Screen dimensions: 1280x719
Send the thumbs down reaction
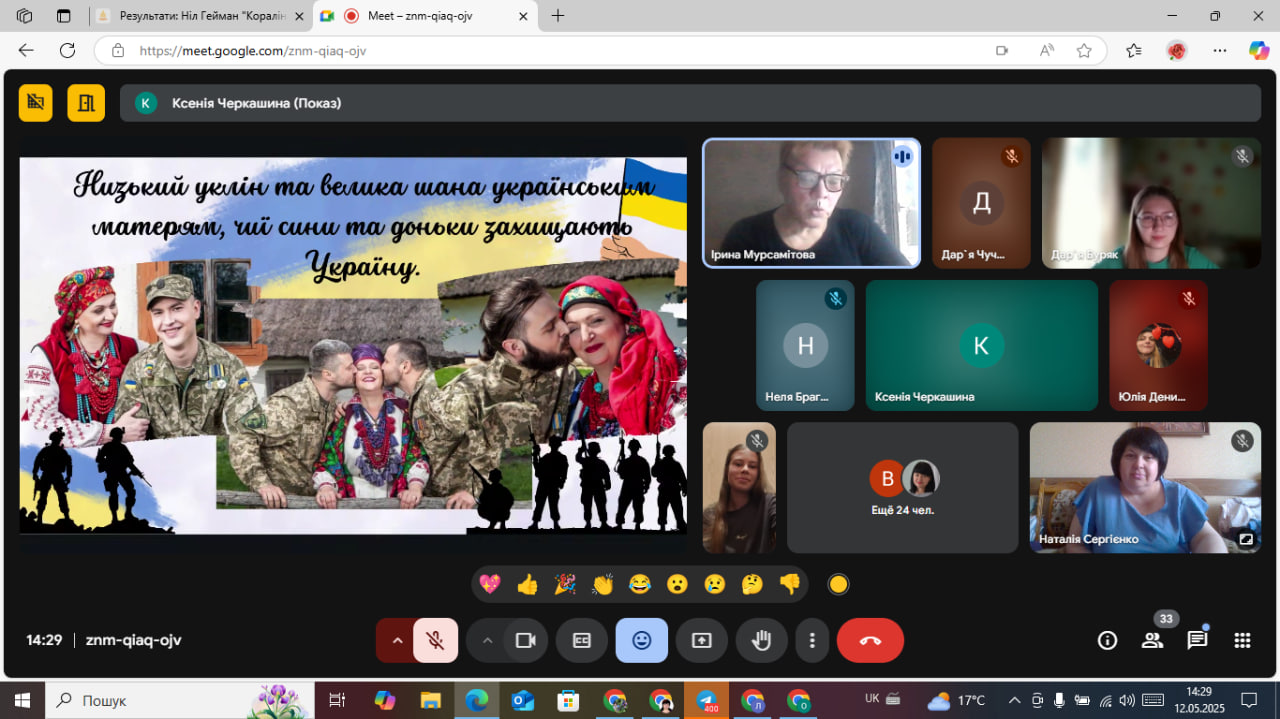790,584
